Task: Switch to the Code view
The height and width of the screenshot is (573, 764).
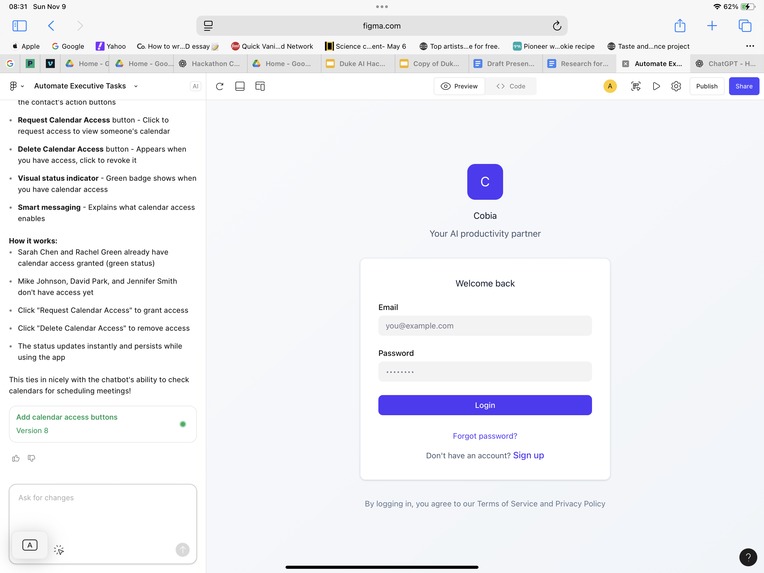Action: pyautogui.click(x=511, y=86)
